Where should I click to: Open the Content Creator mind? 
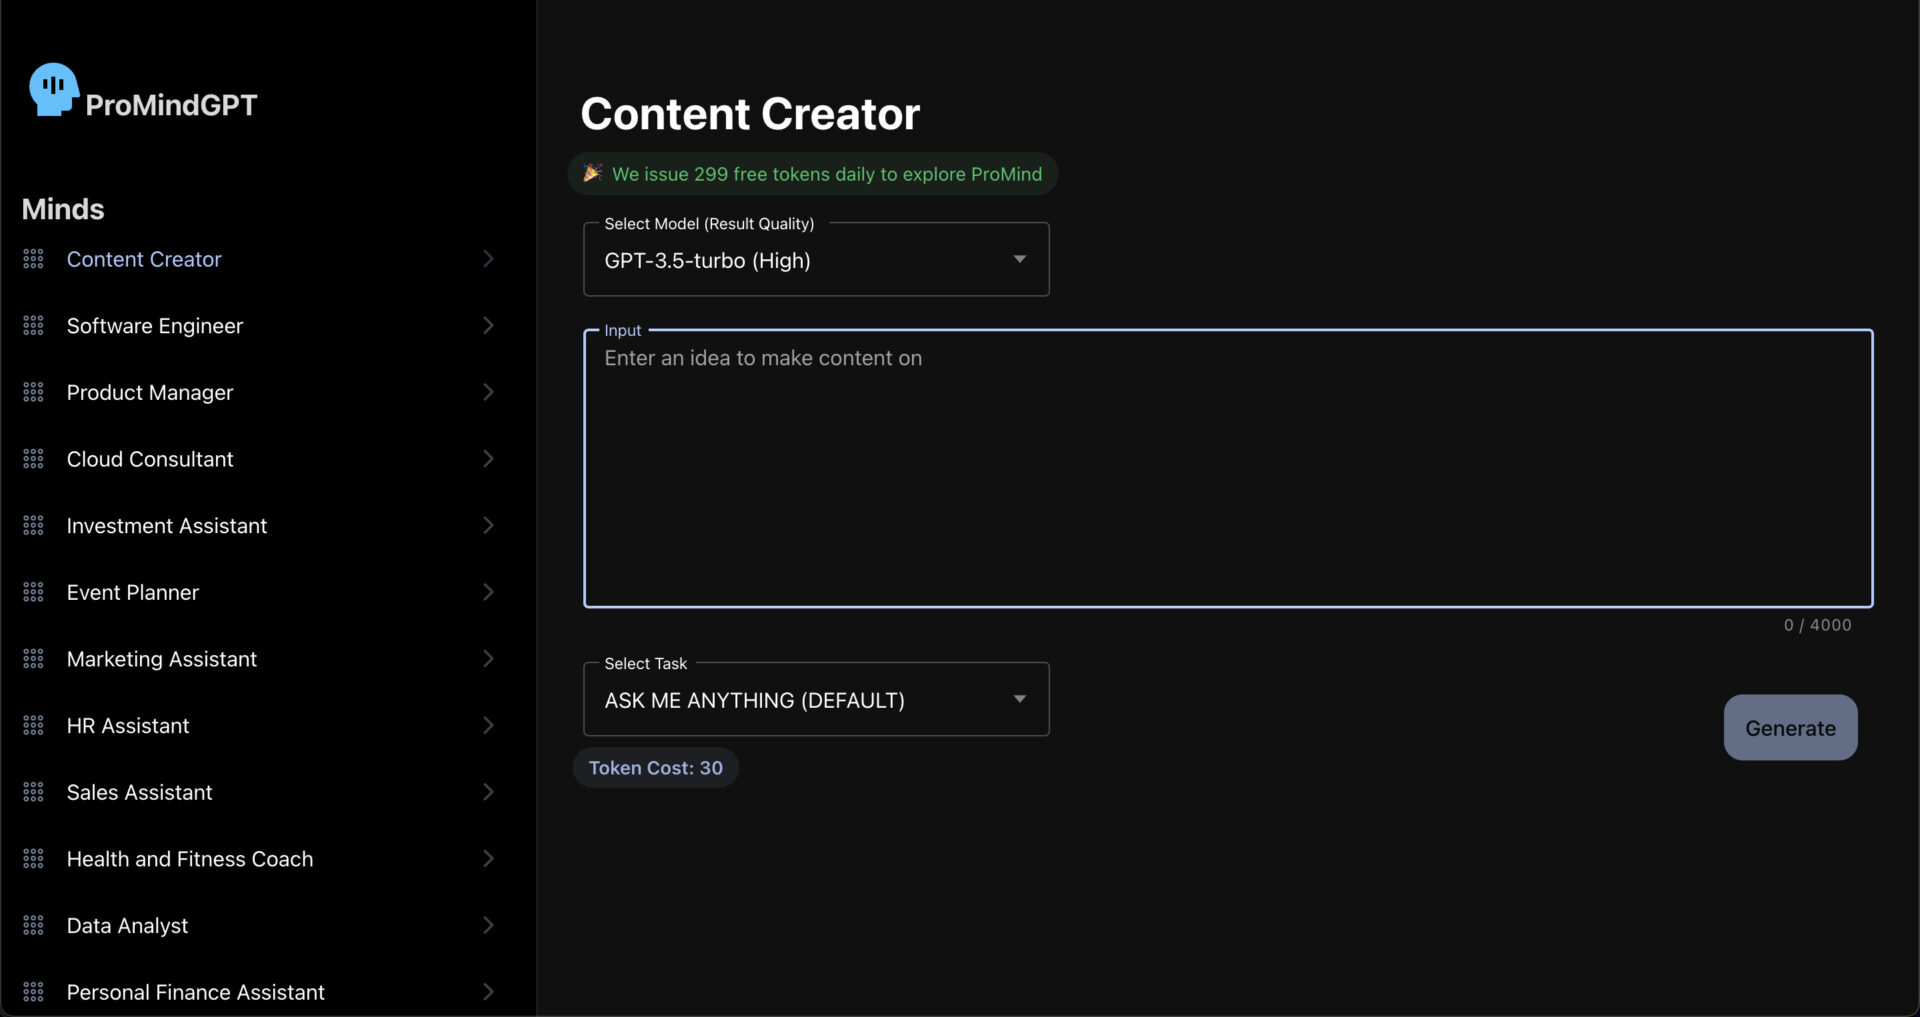pyautogui.click(x=144, y=259)
